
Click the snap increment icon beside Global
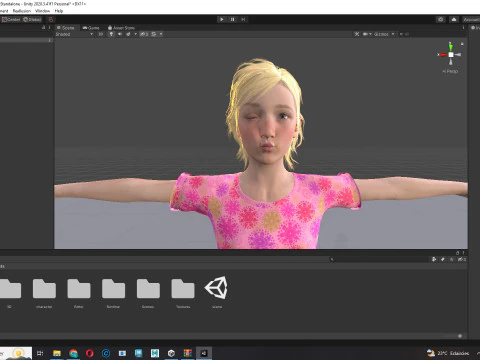51,19
